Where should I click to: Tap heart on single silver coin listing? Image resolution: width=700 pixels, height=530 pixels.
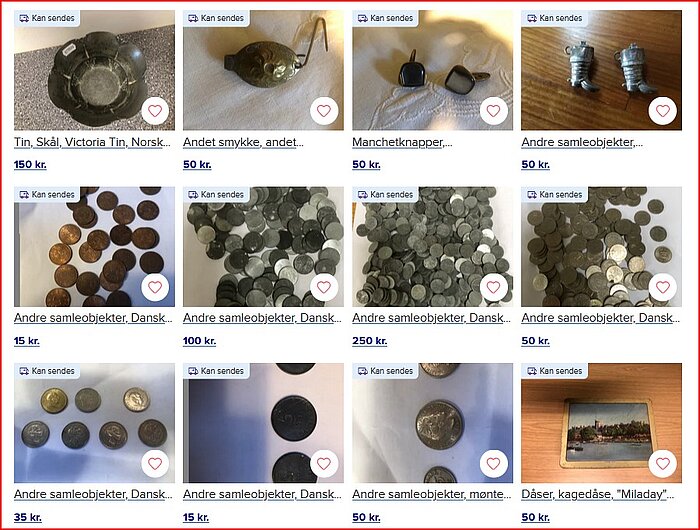point(493,463)
